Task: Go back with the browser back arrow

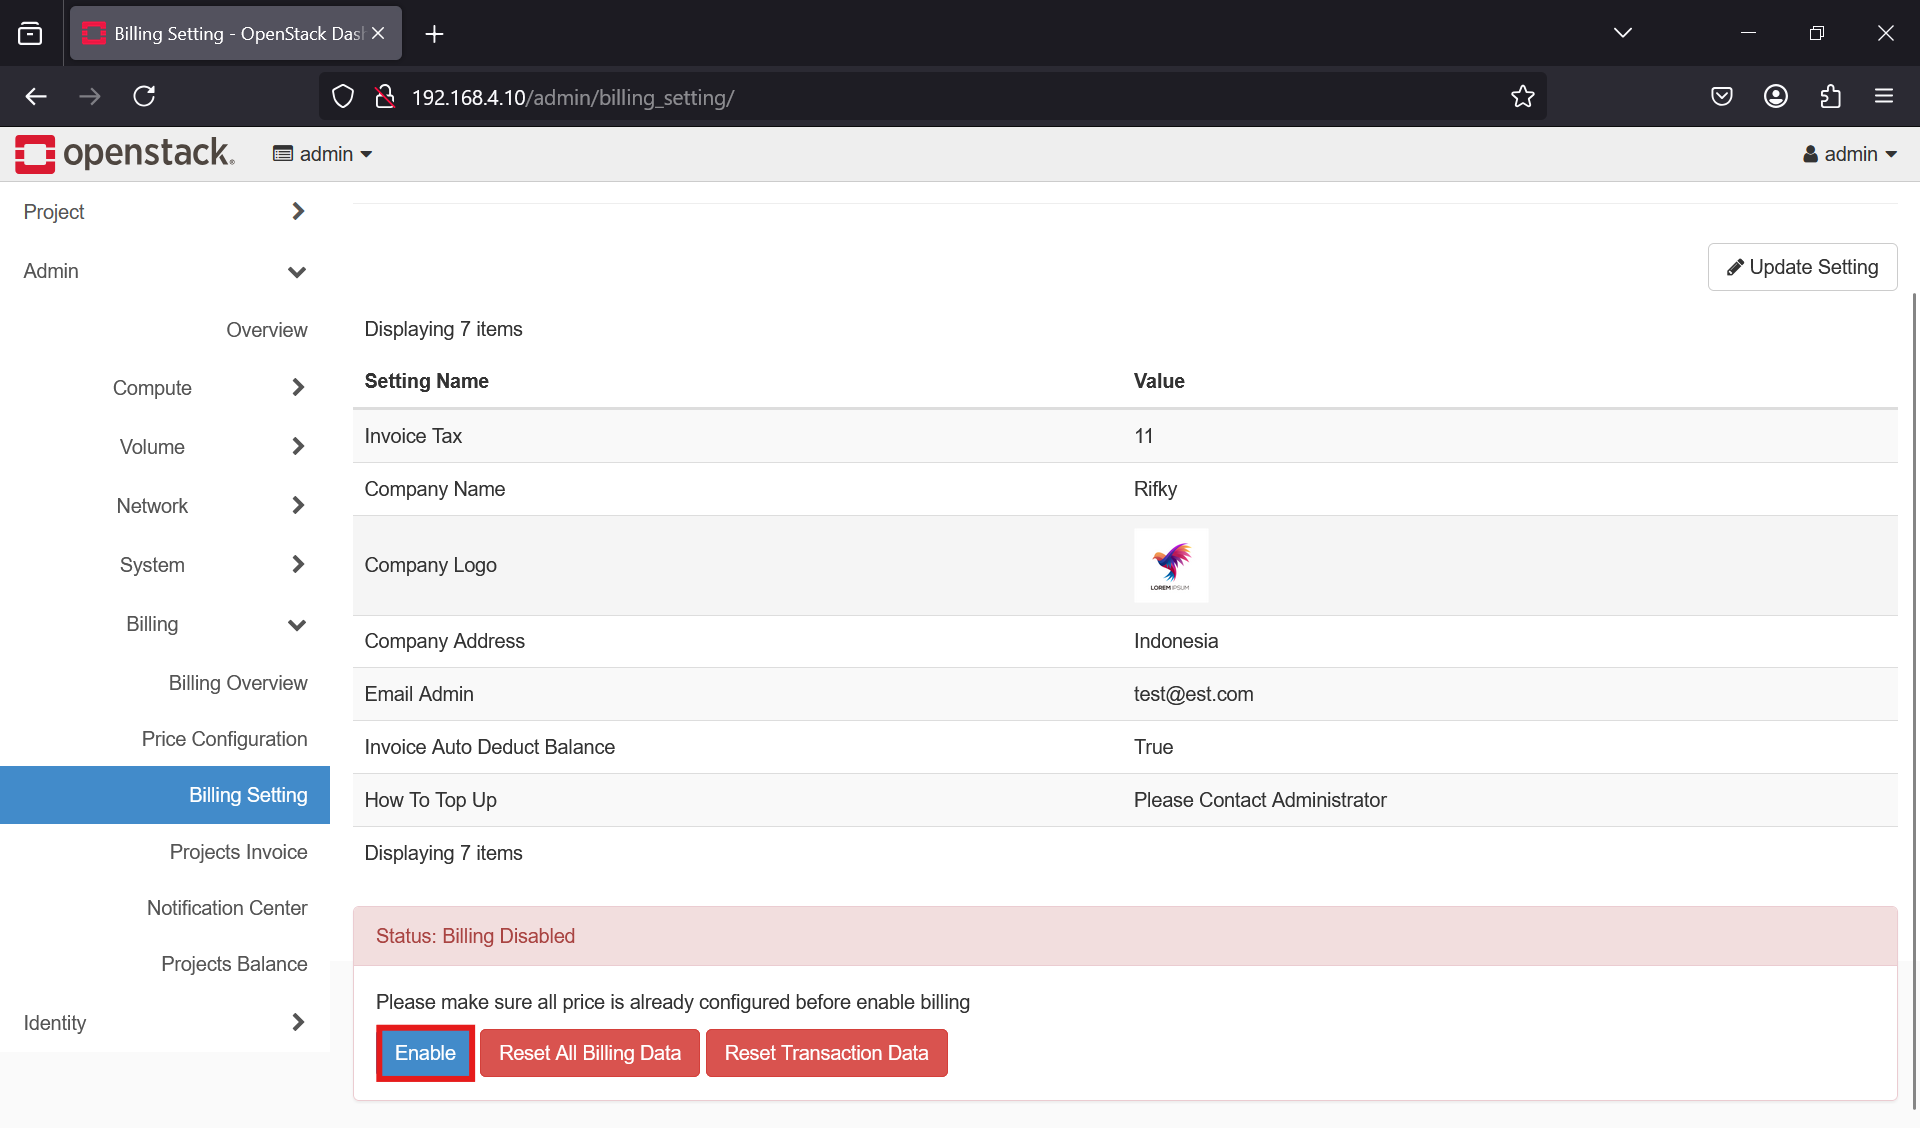Action: (x=36, y=96)
